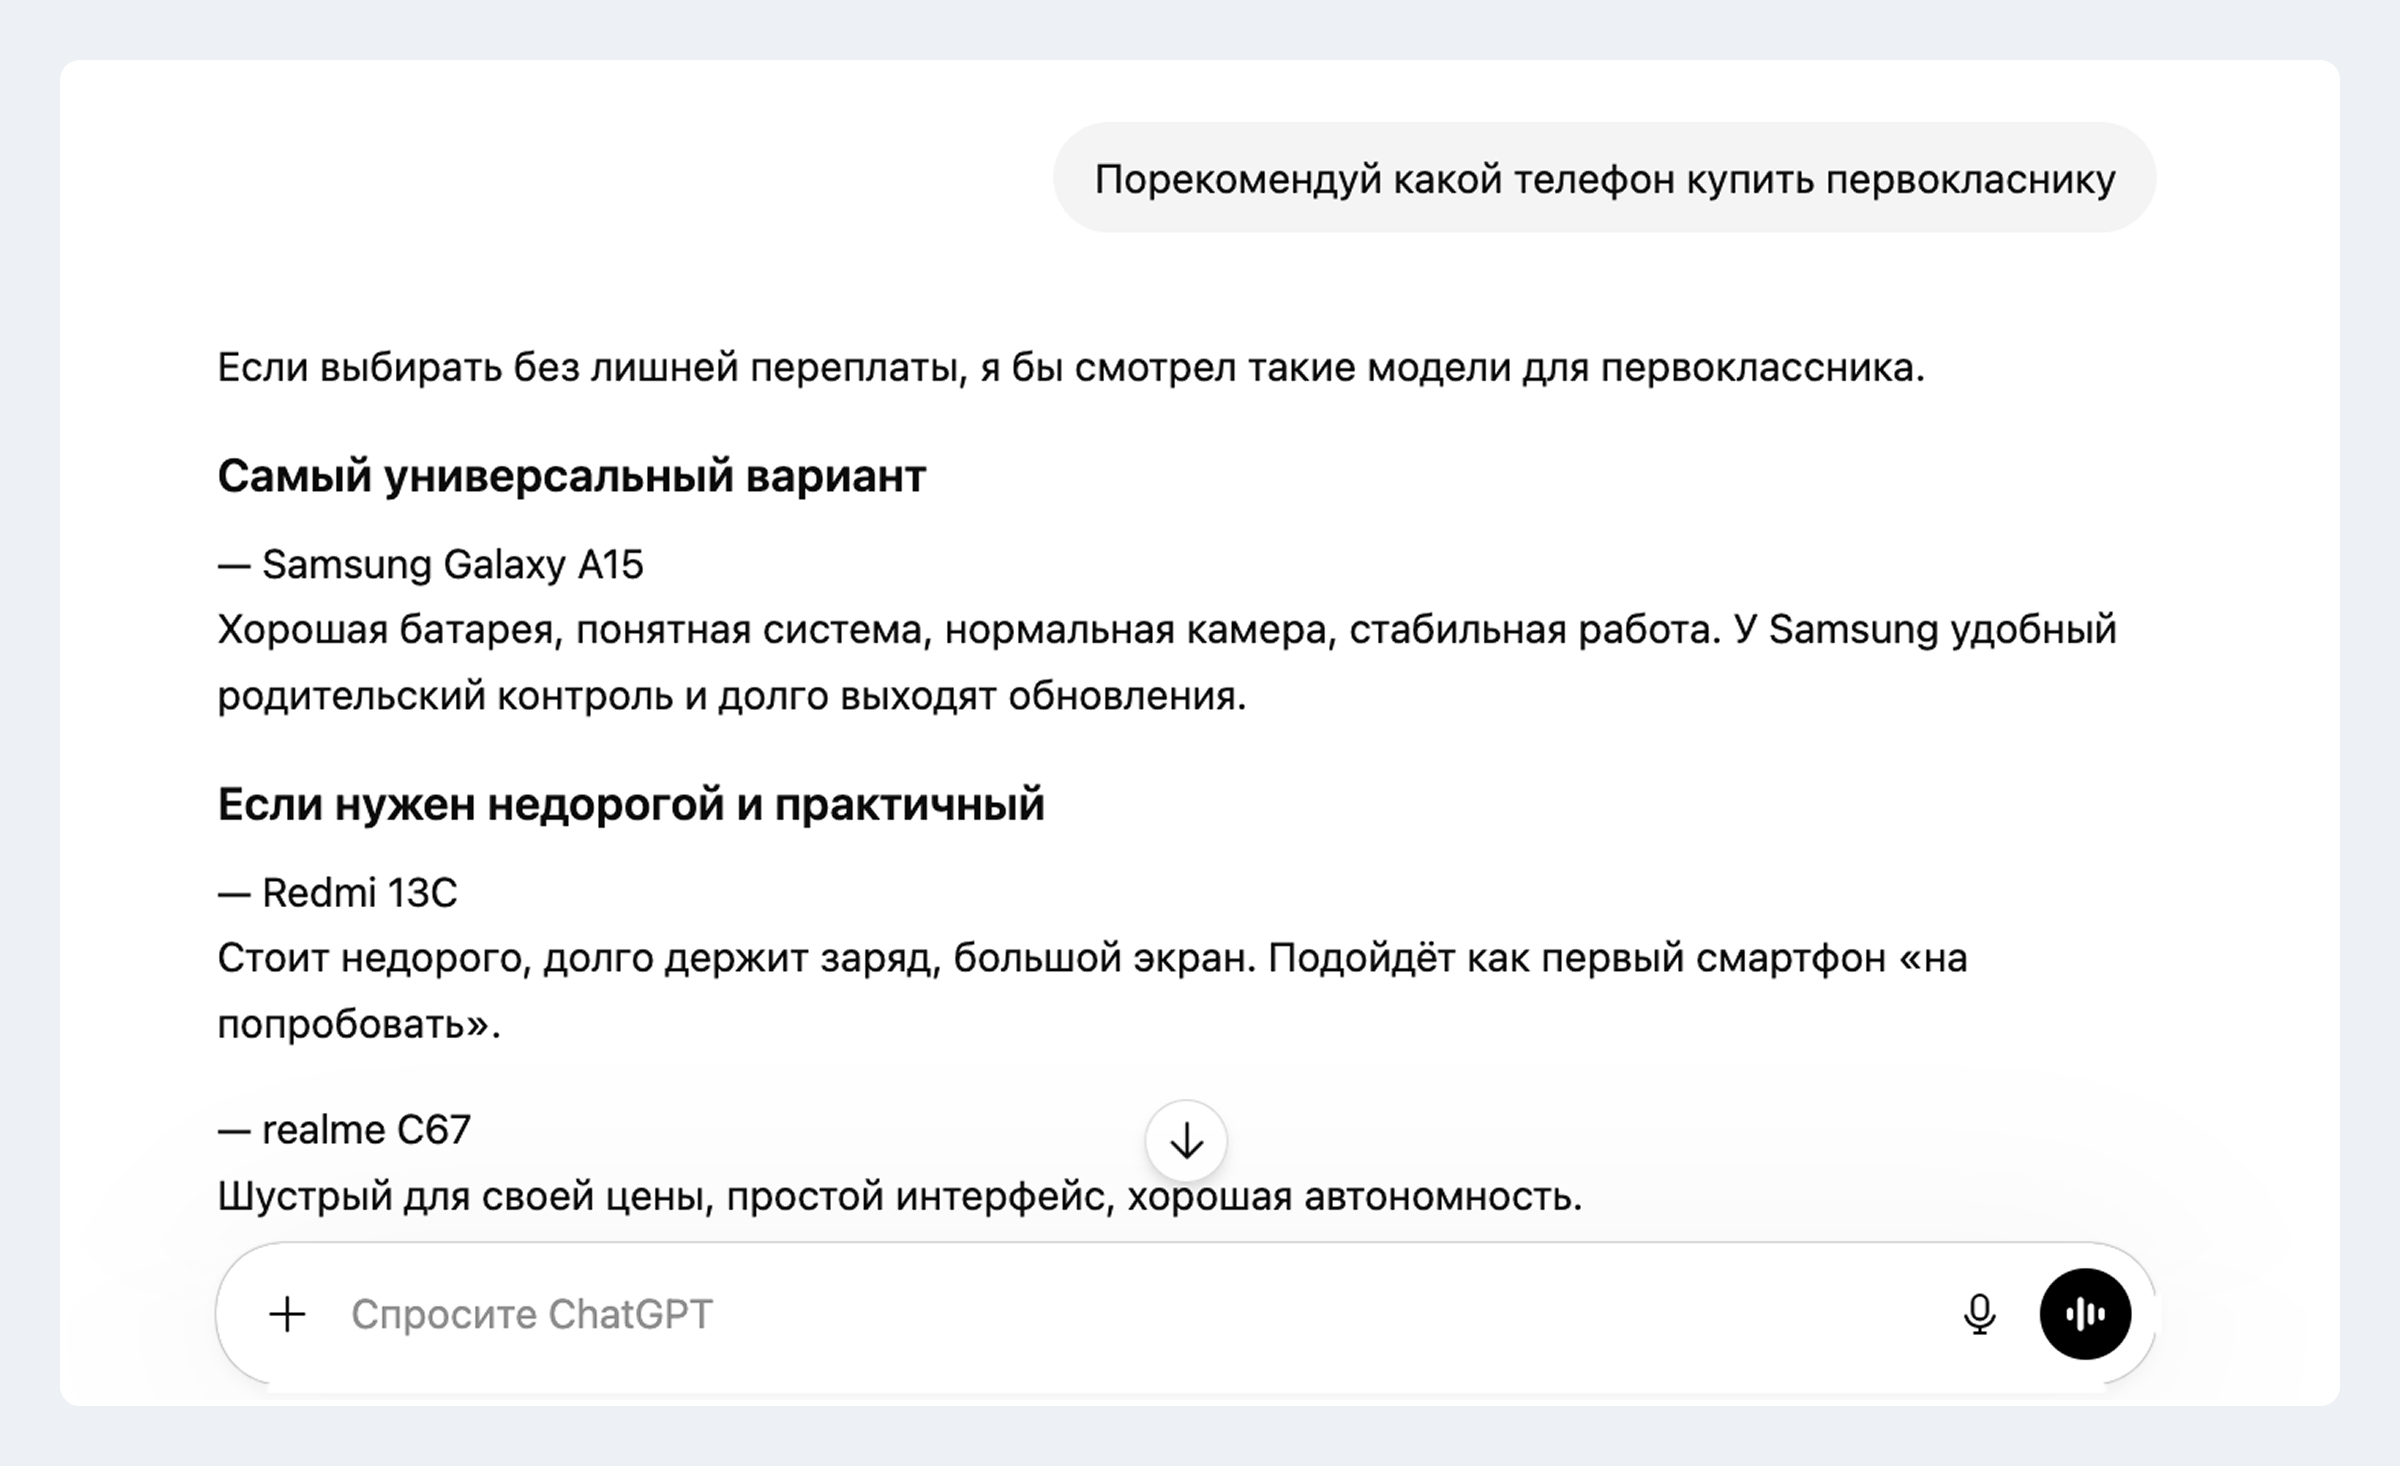Click the line «родительский контроль и долго выходят обновления»

(x=732, y=696)
